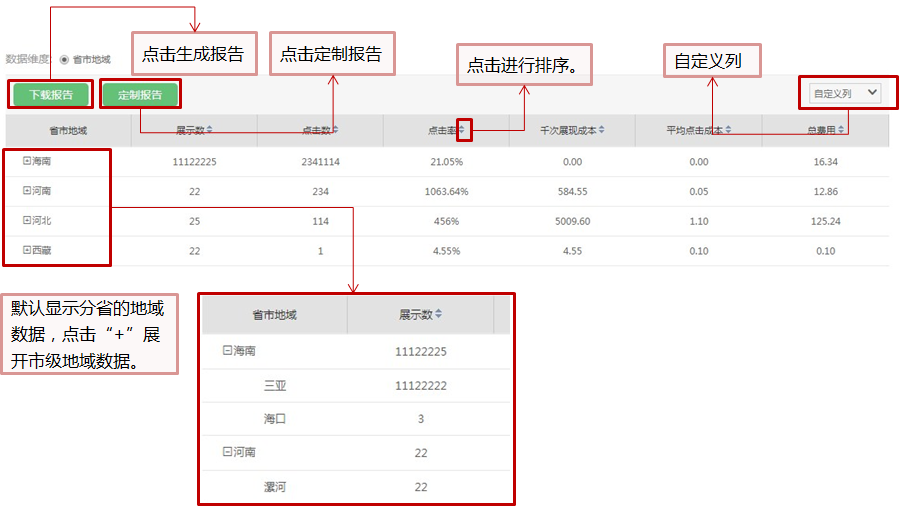Click the green 下载报告 button

(x=50, y=95)
